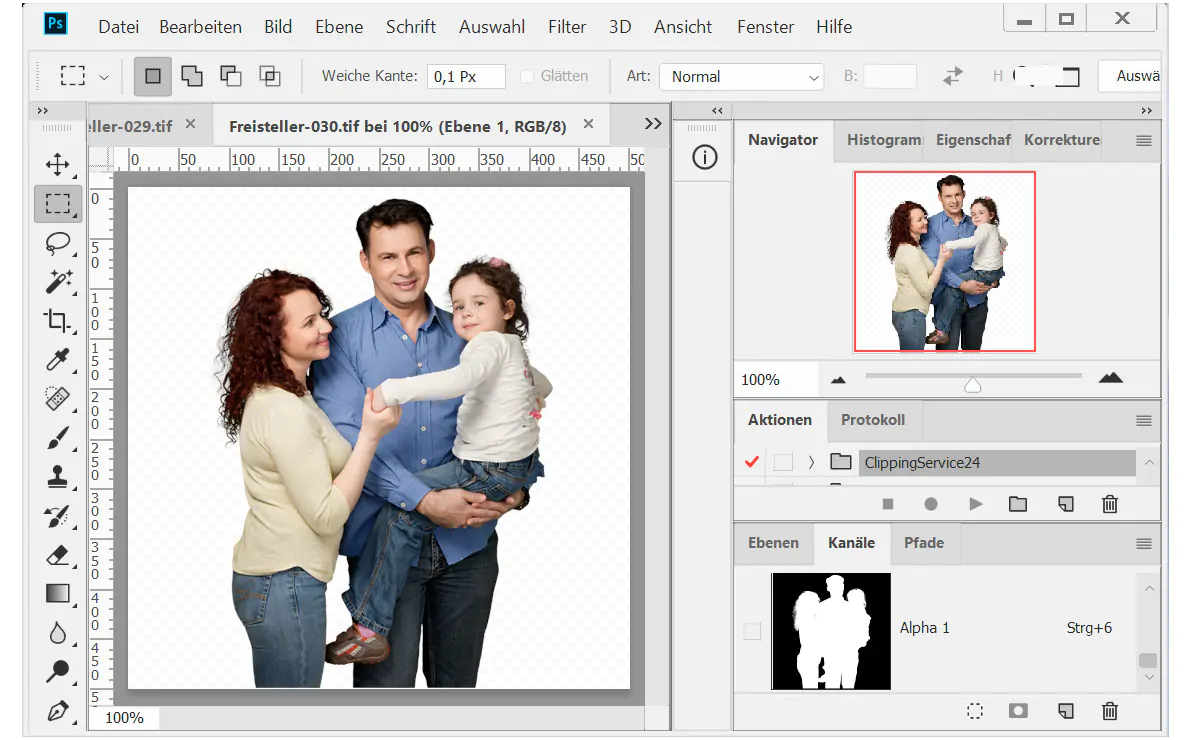The height and width of the screenshot is (740, 1192).
Task: Open the marquee tool preset dropdown arrow
Action: pyautogui.click(x=104, y=76)
